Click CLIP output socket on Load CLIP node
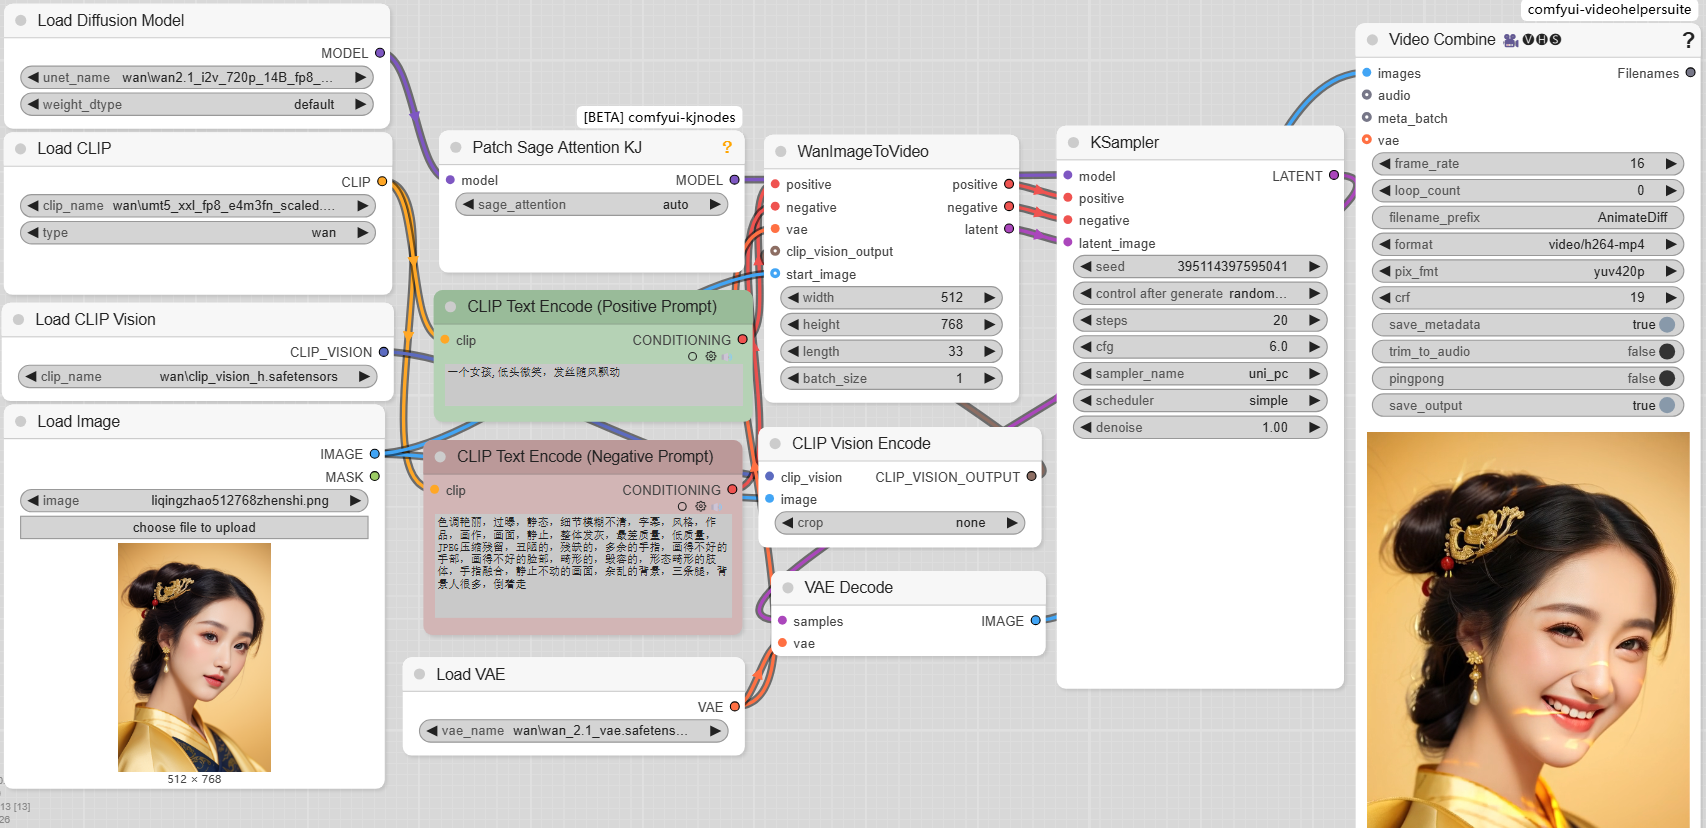The width and height of the screenshot is (1706, 828). click(x=382, y=182)
